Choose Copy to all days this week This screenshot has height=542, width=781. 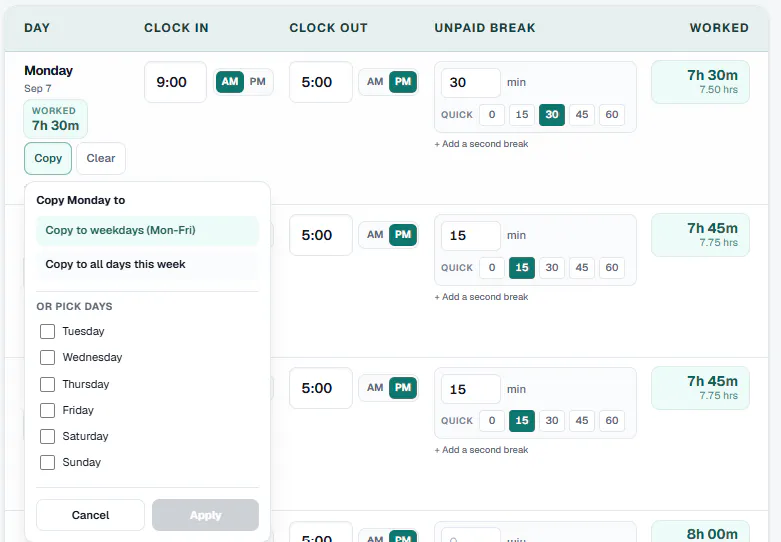point(147,264)
